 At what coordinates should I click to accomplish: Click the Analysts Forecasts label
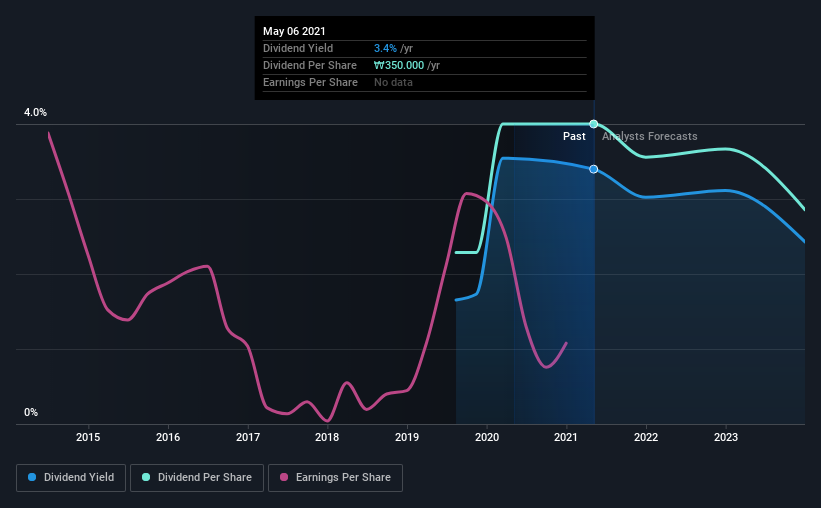coord(649,136)
